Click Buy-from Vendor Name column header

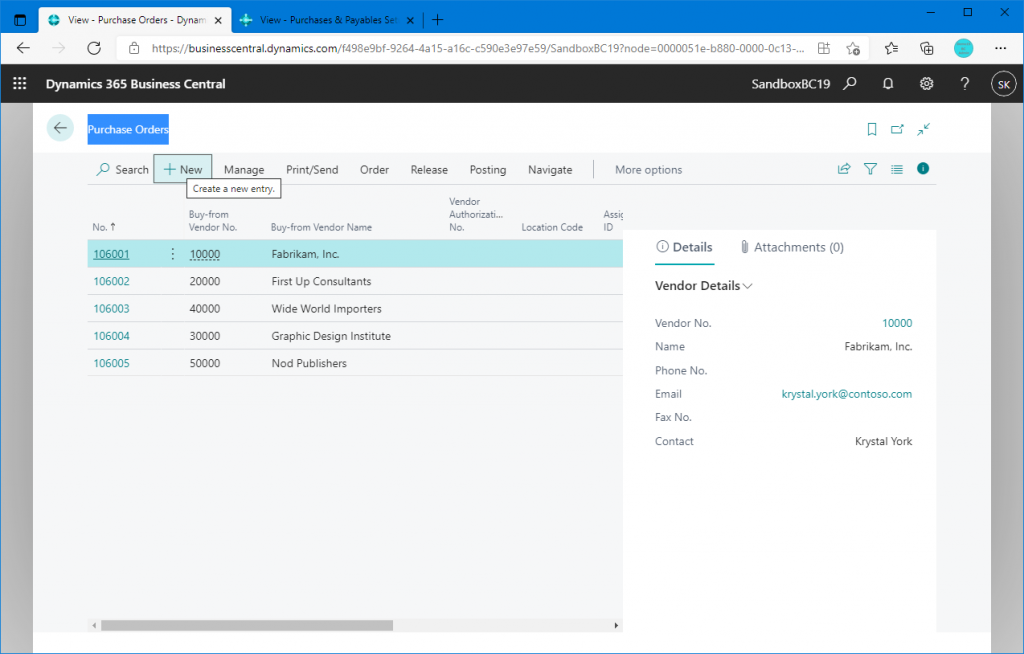321,227
